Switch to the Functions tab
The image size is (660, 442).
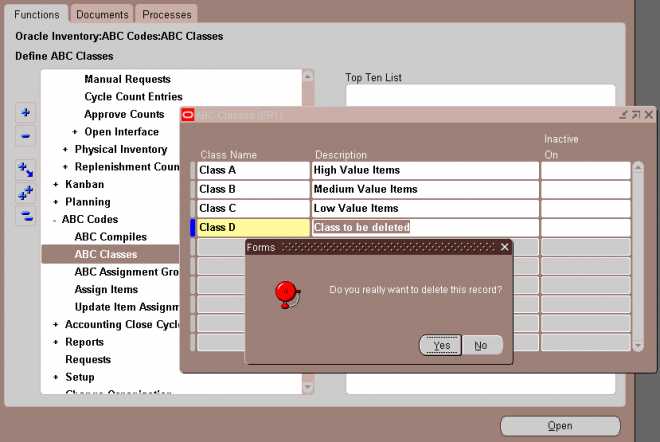37,14
